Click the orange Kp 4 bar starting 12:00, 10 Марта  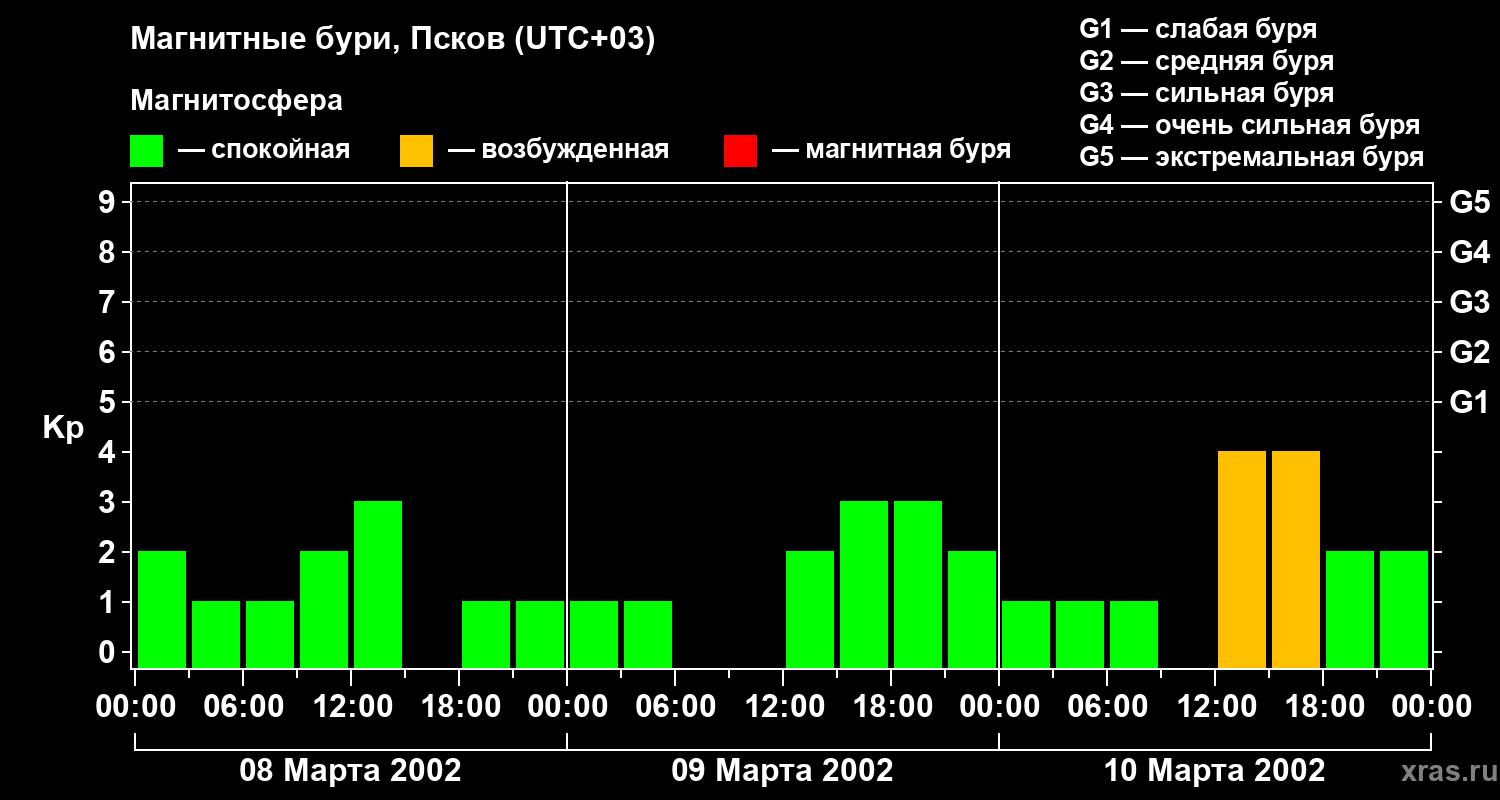point(1242,559)
